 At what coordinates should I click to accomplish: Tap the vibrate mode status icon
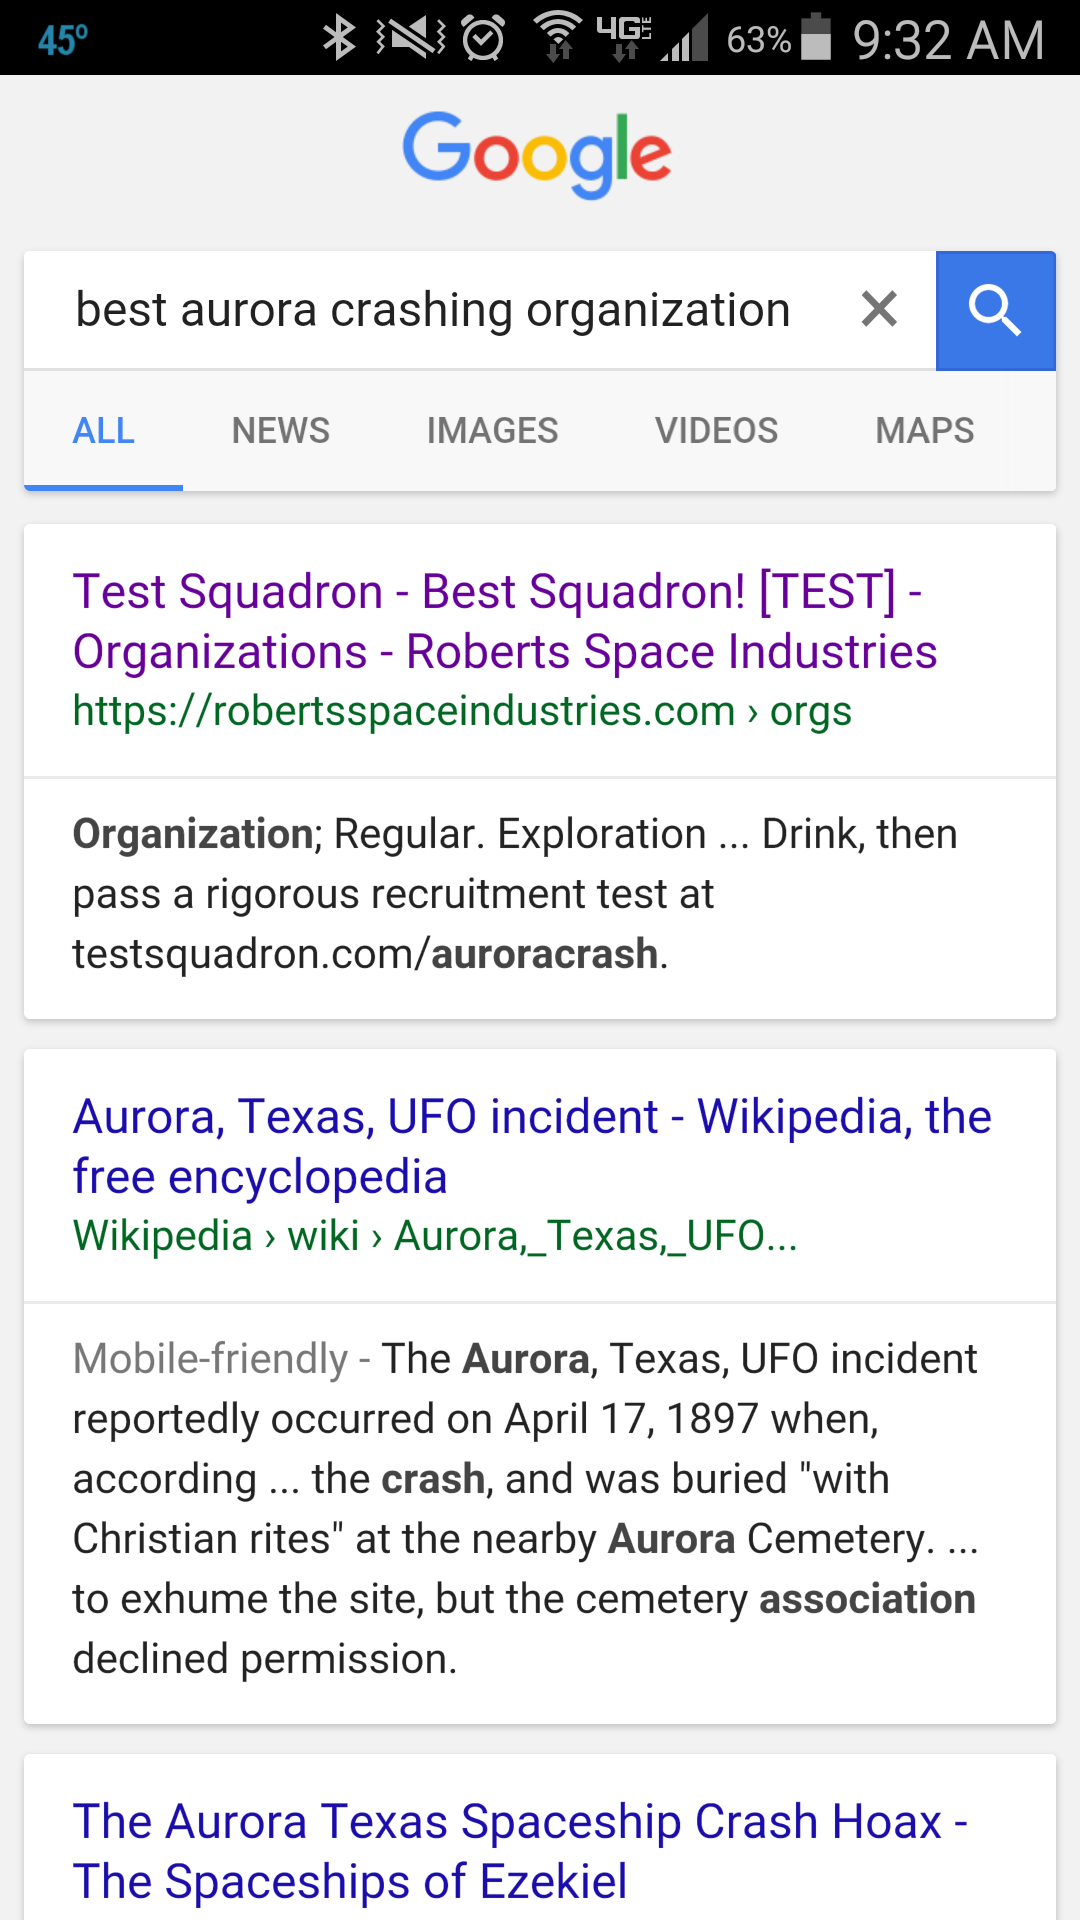(x=411, y=39)
